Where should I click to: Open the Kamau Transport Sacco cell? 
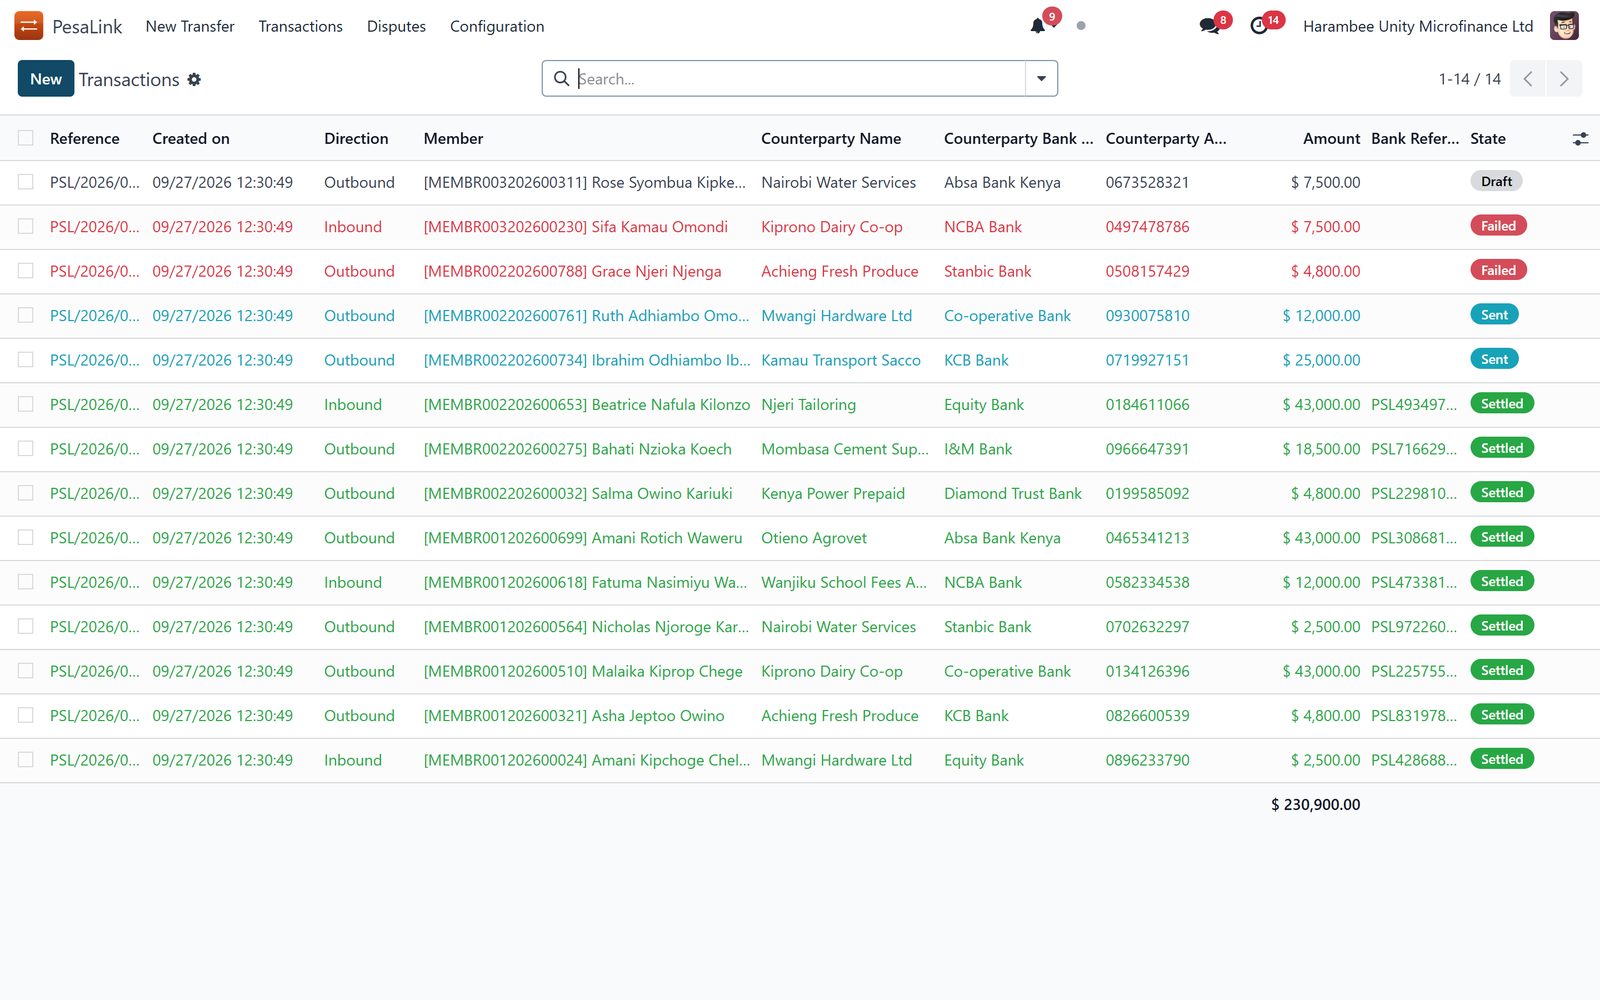[x=841, y=360]
